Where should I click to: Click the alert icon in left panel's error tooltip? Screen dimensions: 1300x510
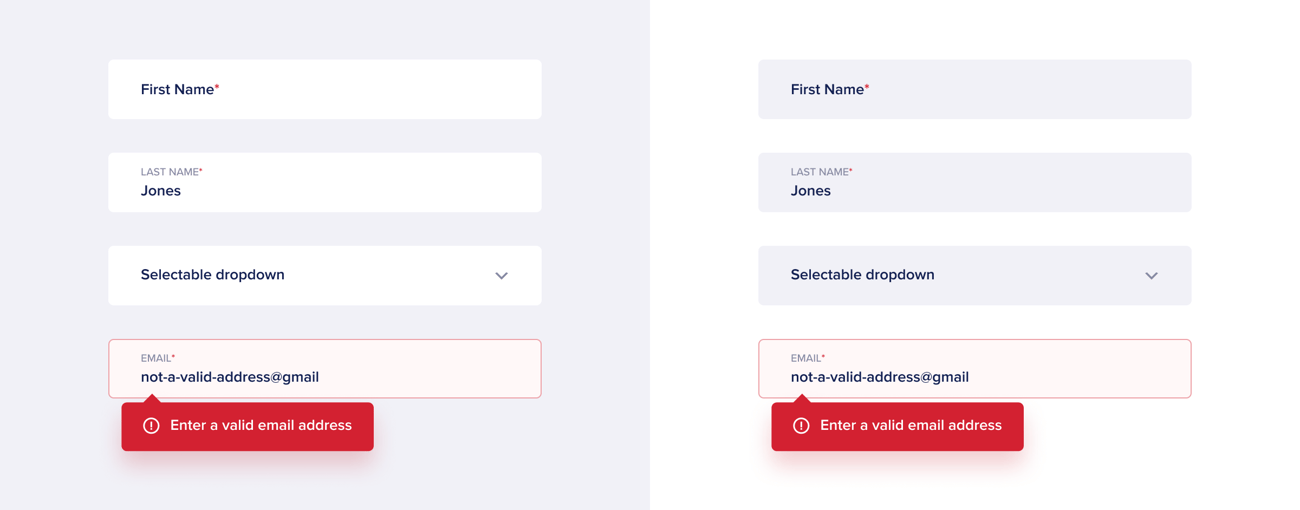pos(151,426)
